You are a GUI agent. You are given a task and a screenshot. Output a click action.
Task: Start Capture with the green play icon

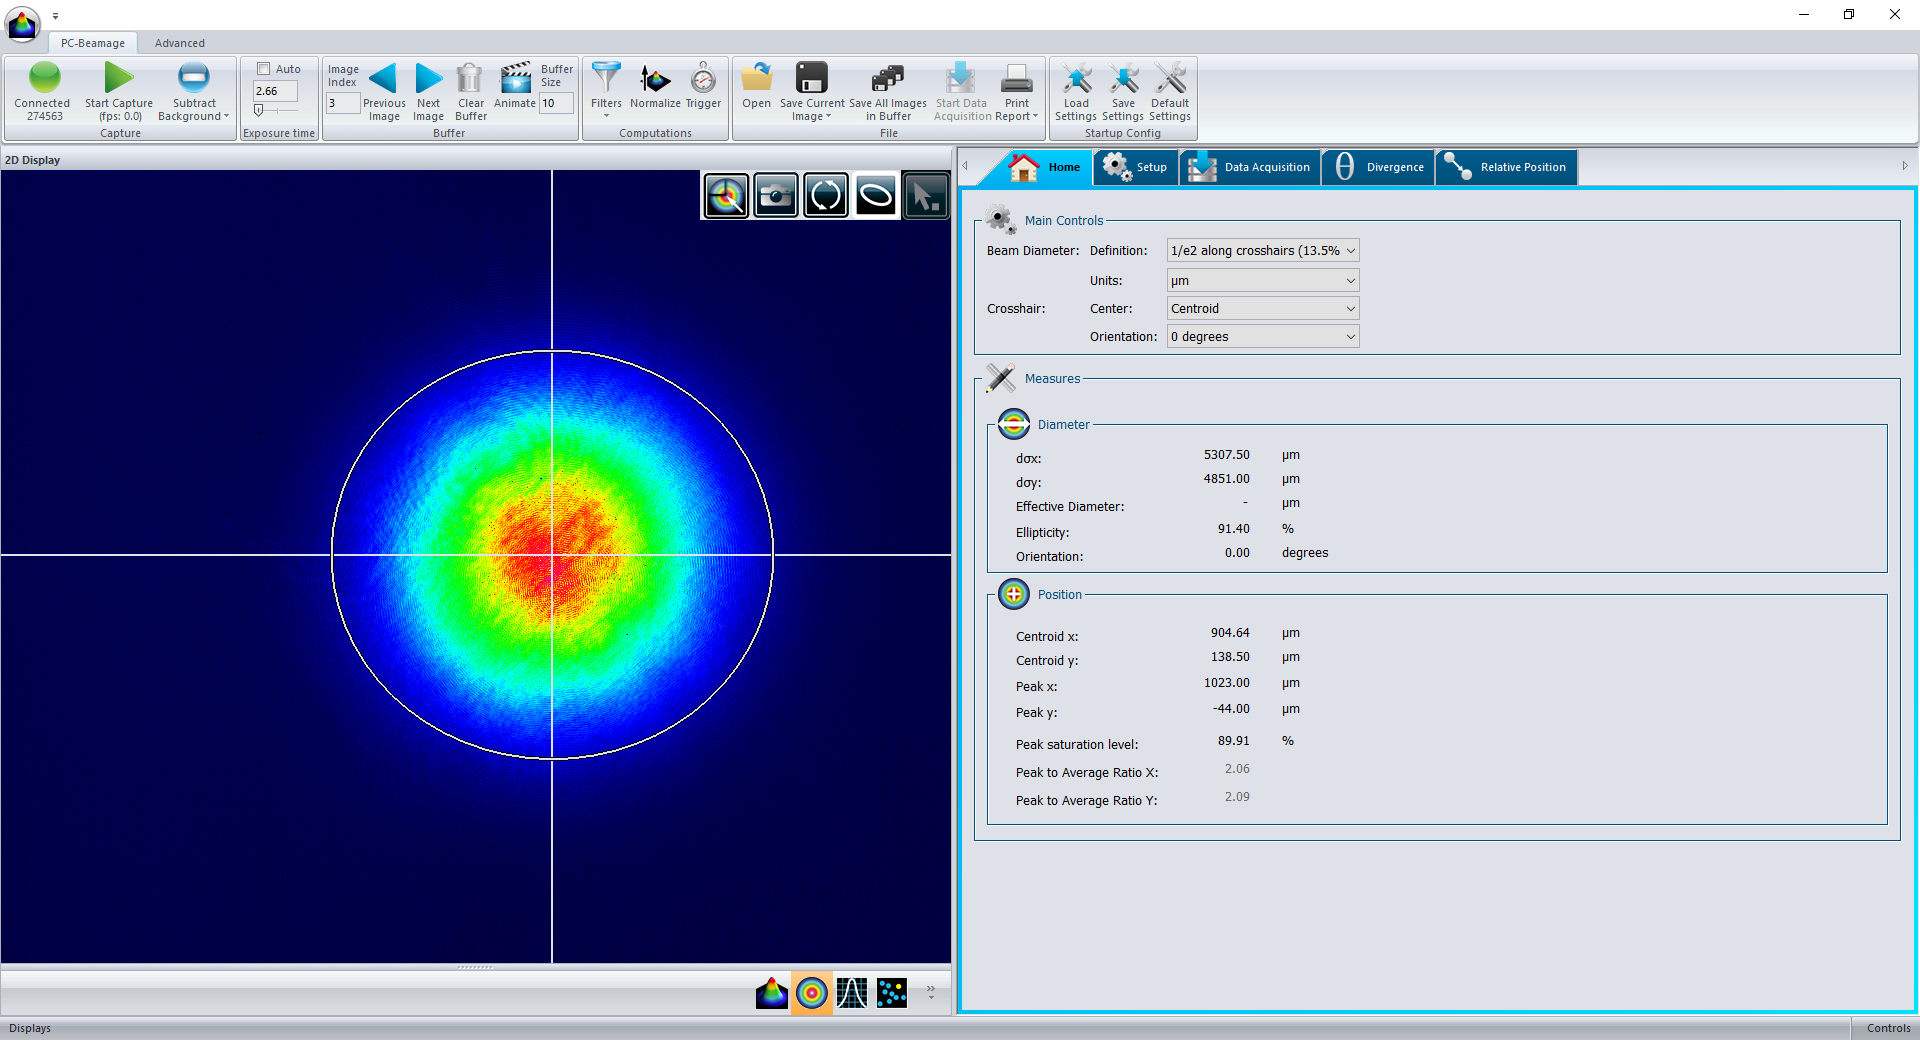coord(118,80)
